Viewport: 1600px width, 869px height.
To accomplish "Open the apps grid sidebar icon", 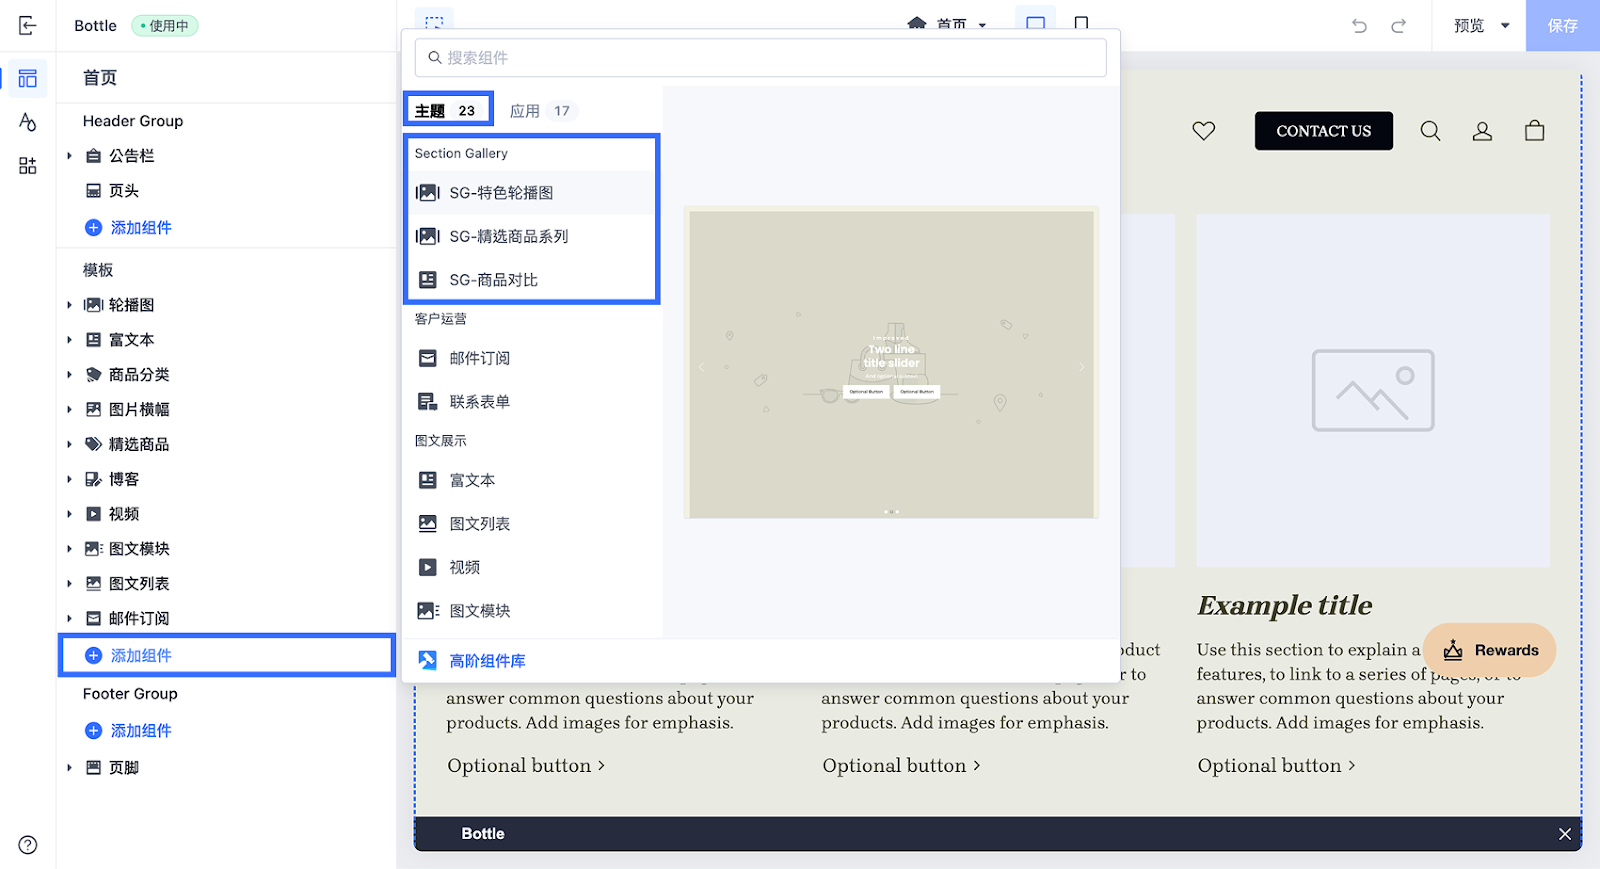I will pyautogui.click(x=27, y=165).
